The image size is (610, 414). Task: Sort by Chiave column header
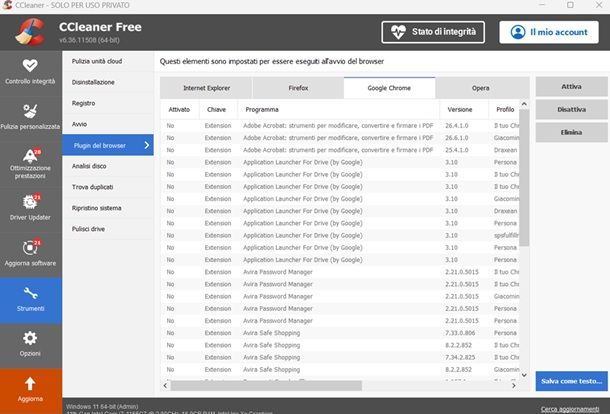(x=217, y=109)
